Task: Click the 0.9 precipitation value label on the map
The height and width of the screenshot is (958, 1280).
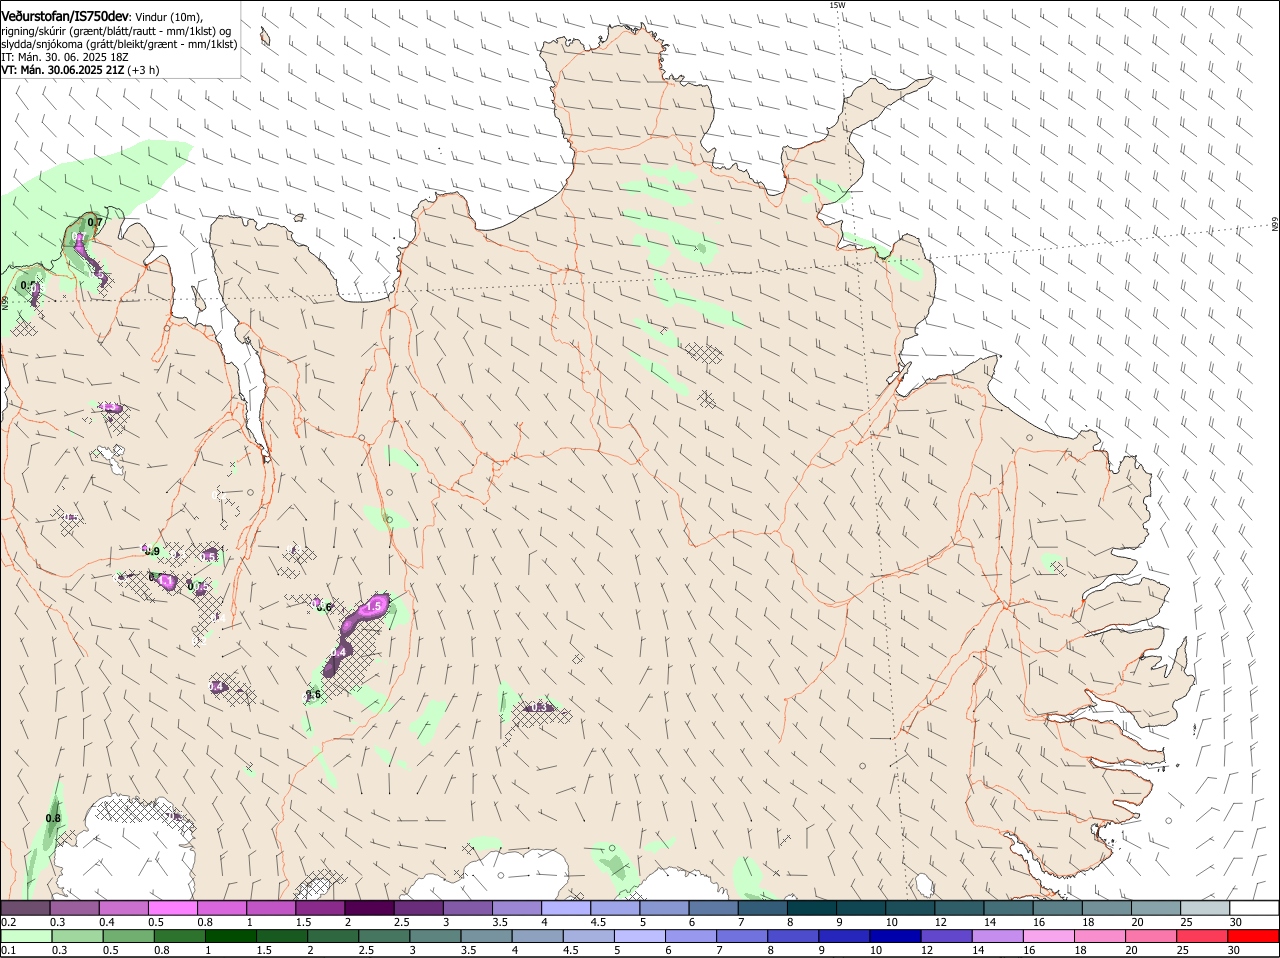Action: tap(152, 551)
